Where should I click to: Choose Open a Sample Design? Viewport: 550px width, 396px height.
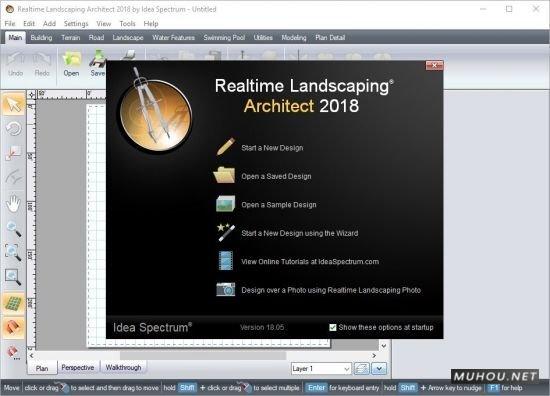tap(266, 204)
